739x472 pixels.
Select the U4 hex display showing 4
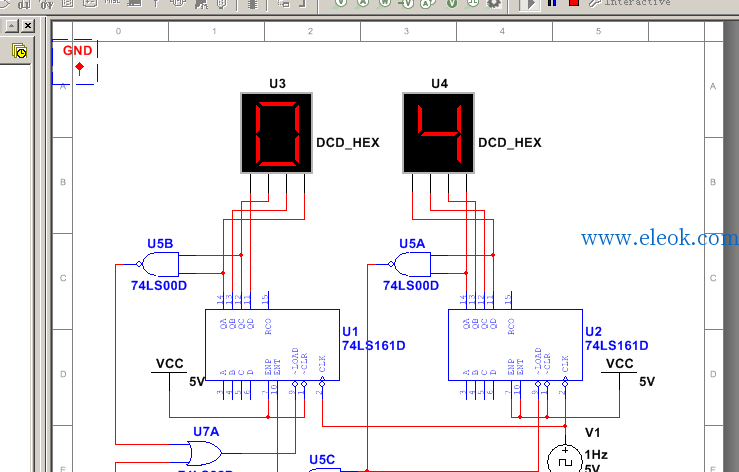coord(438,133)
